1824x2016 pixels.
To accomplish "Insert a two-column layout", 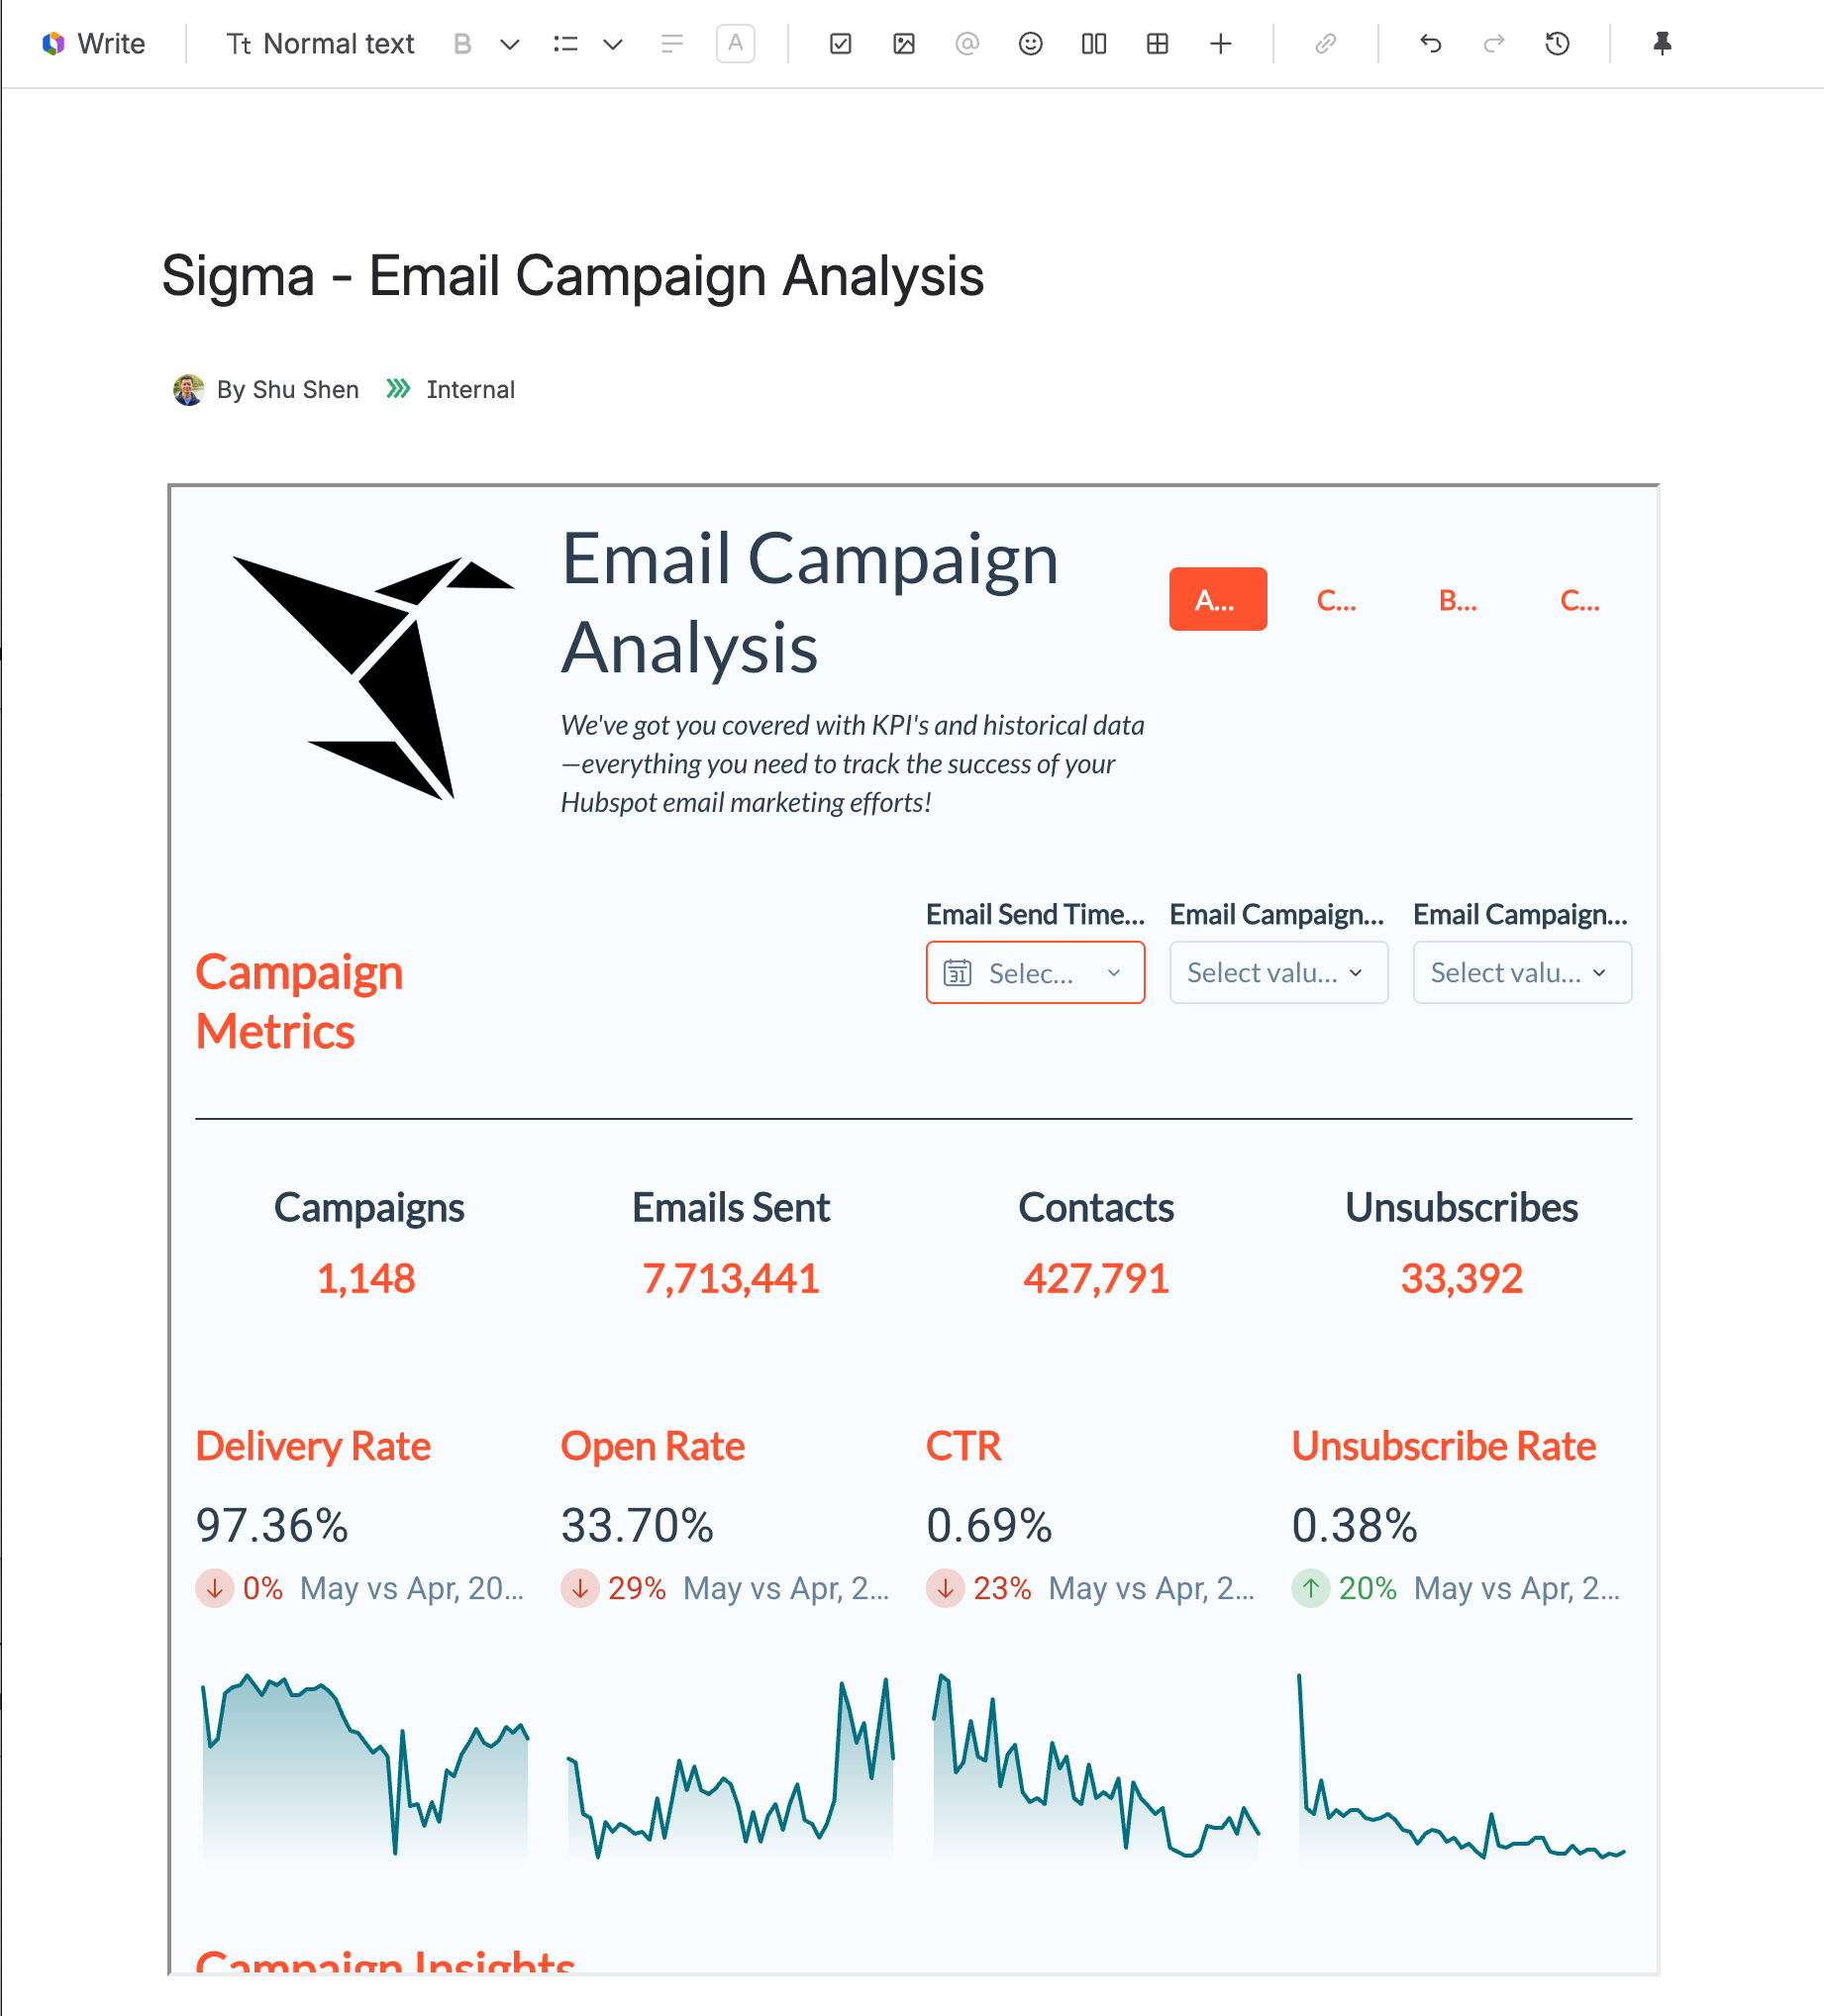I will point(1094,44).
